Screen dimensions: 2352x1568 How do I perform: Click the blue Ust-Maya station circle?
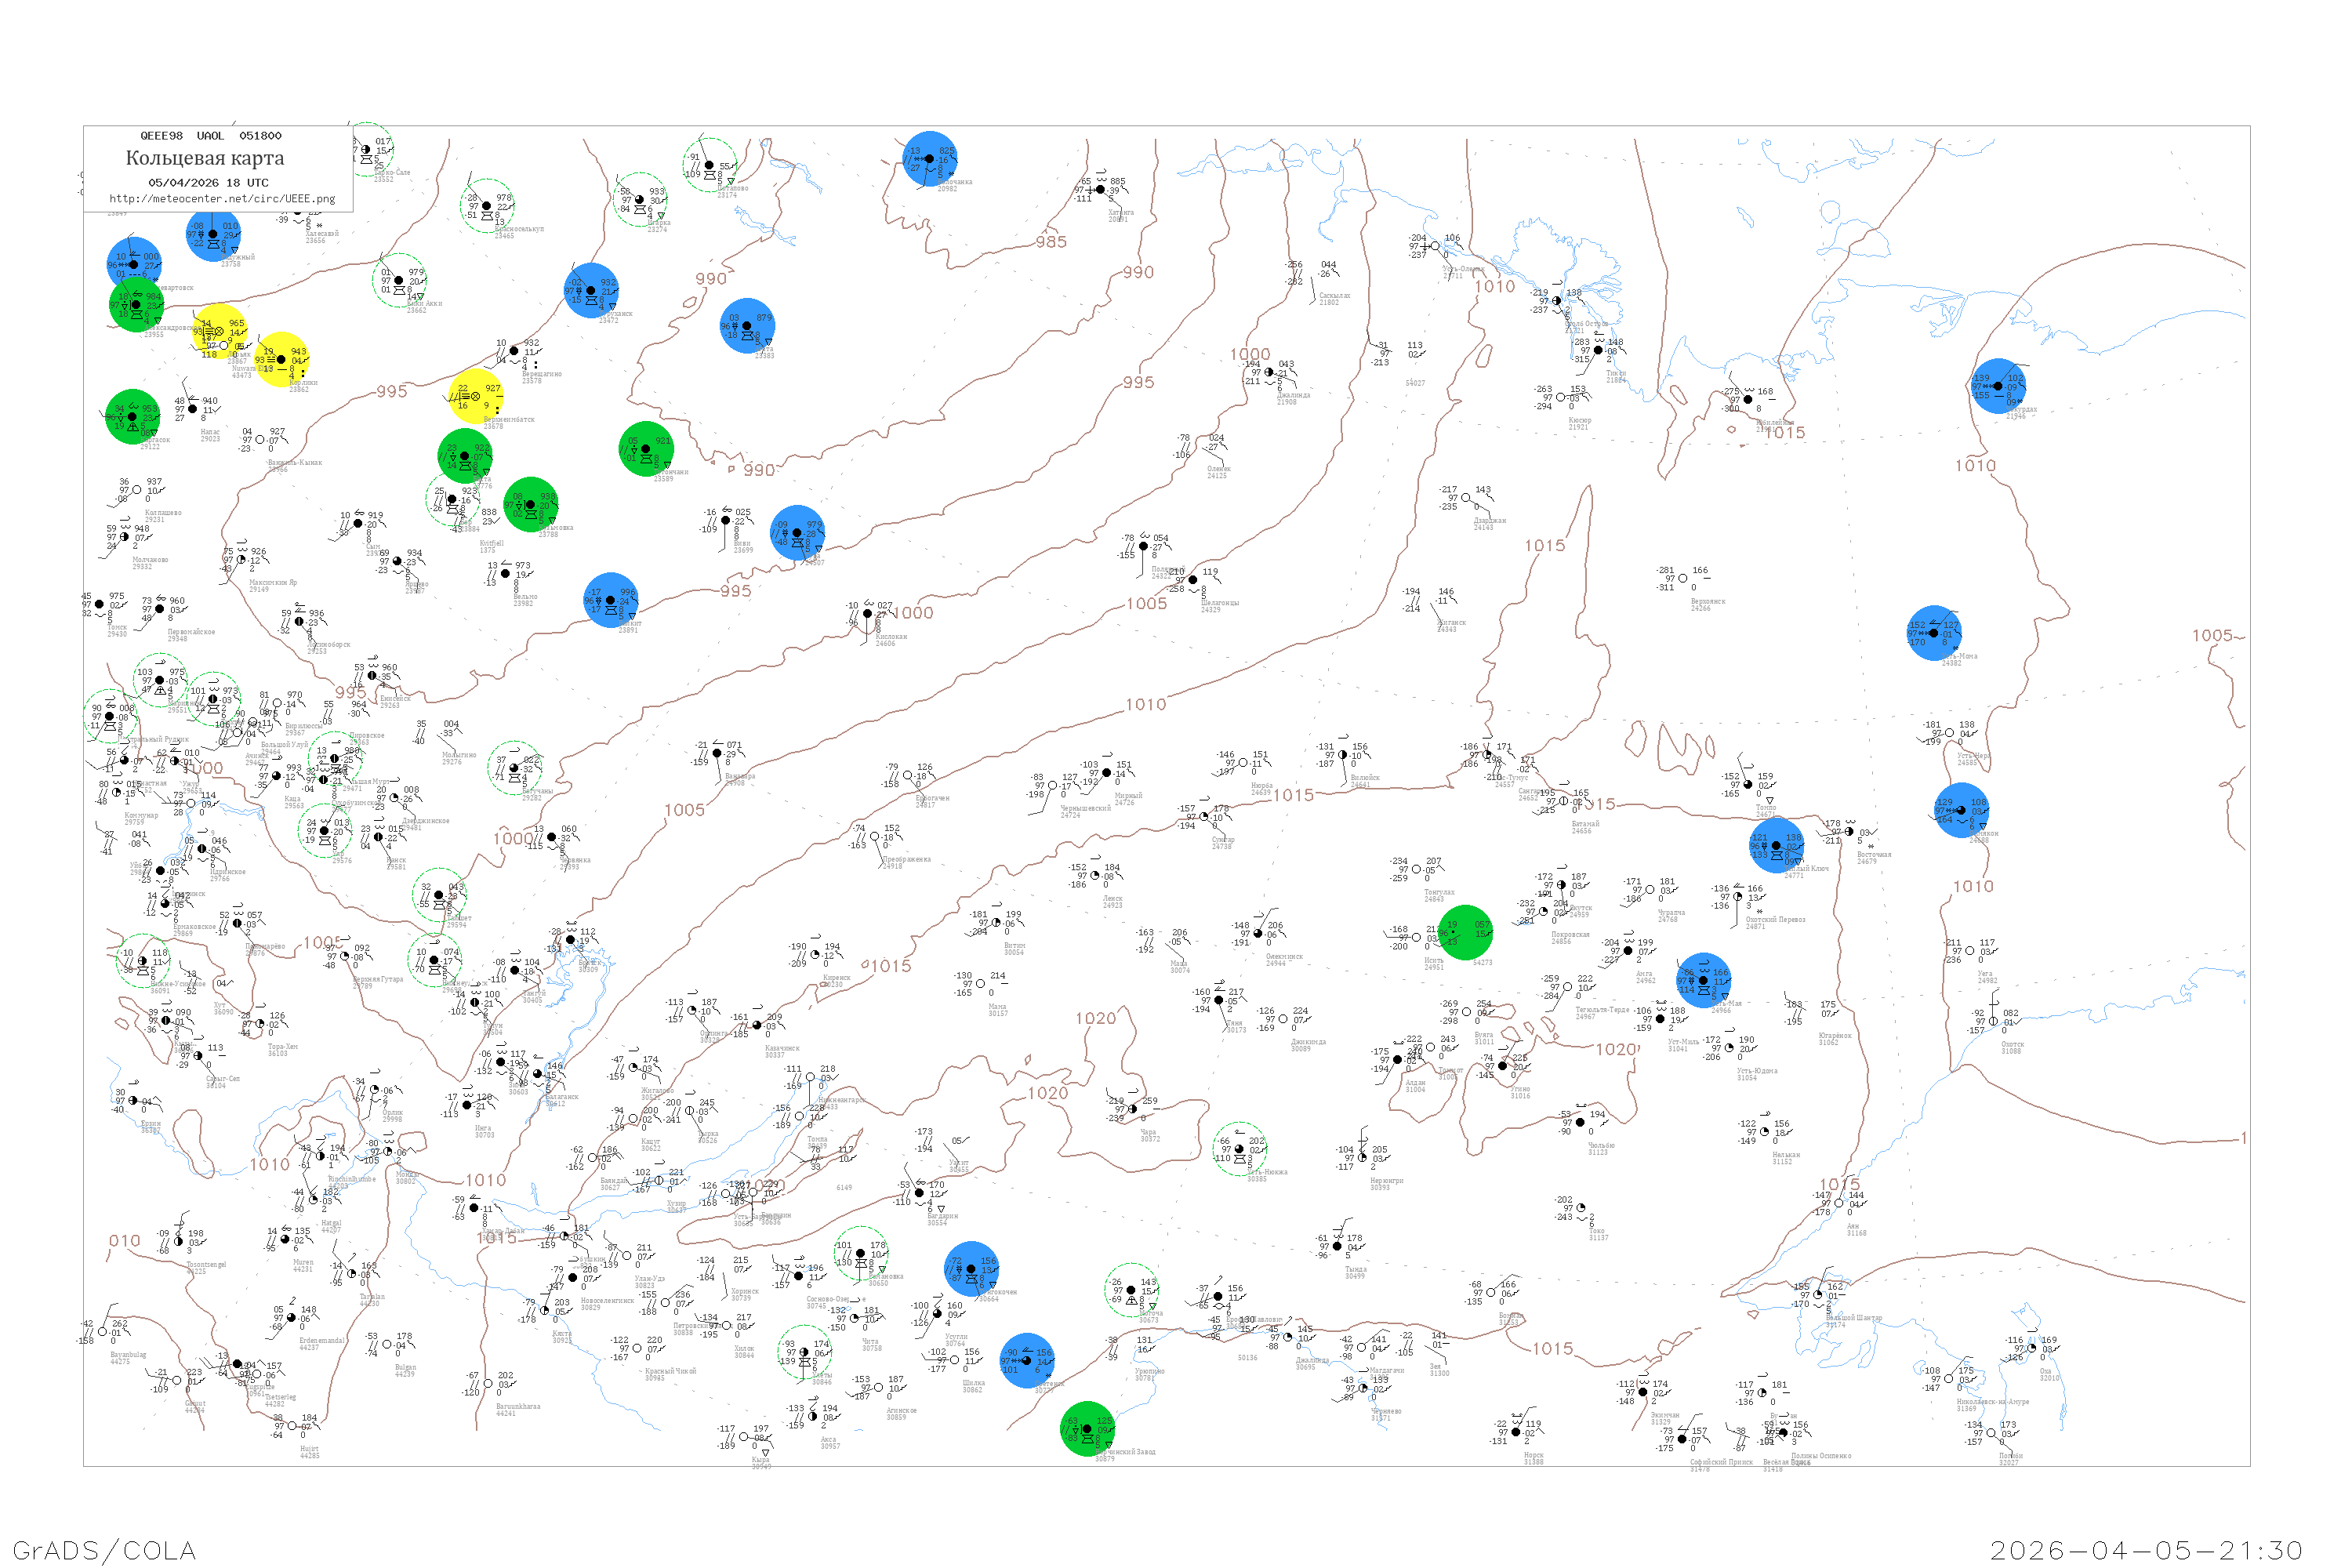[x=1703, y=980]
